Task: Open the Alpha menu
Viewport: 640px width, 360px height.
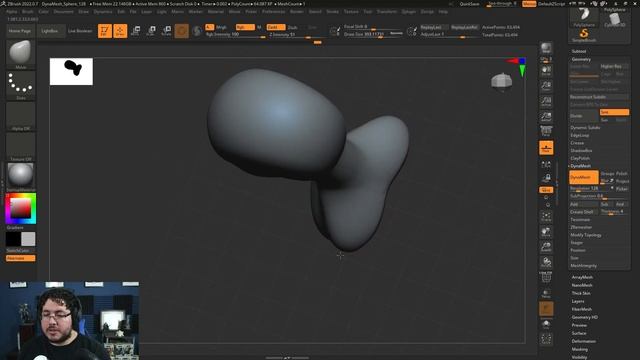Action: [x=11, y=11]
